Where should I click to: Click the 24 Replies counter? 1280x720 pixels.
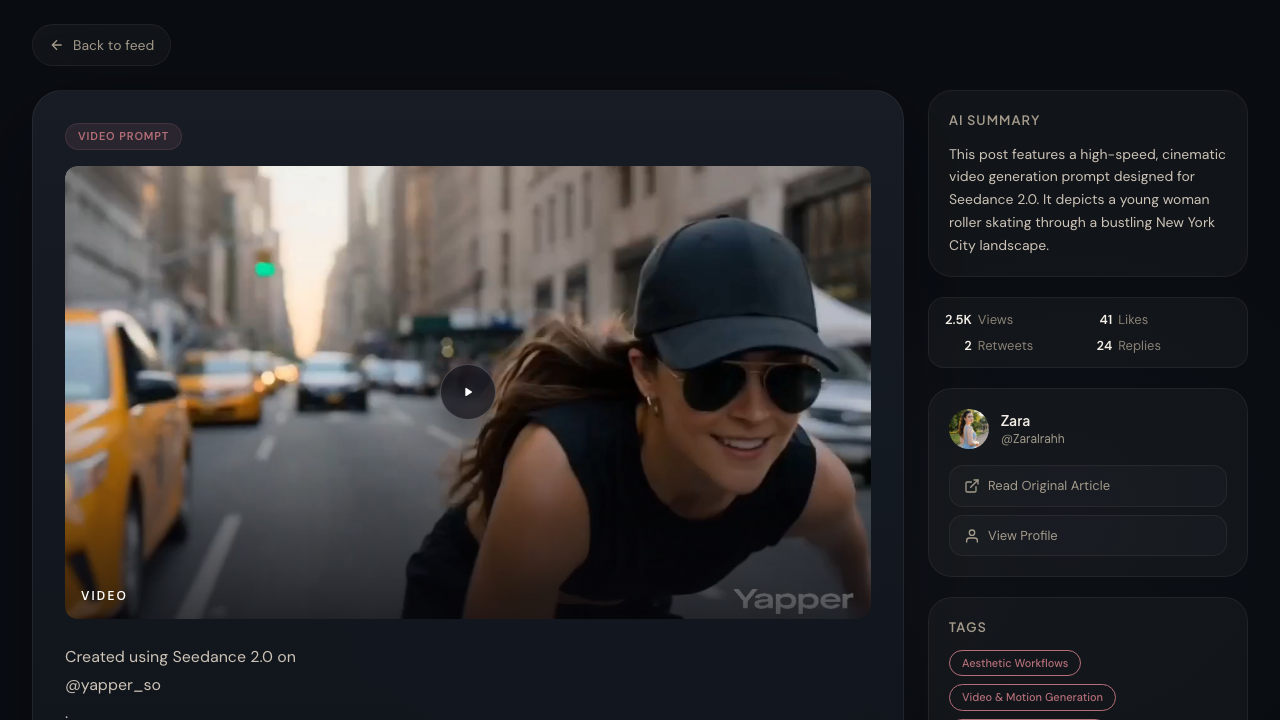click(1128, 345)
